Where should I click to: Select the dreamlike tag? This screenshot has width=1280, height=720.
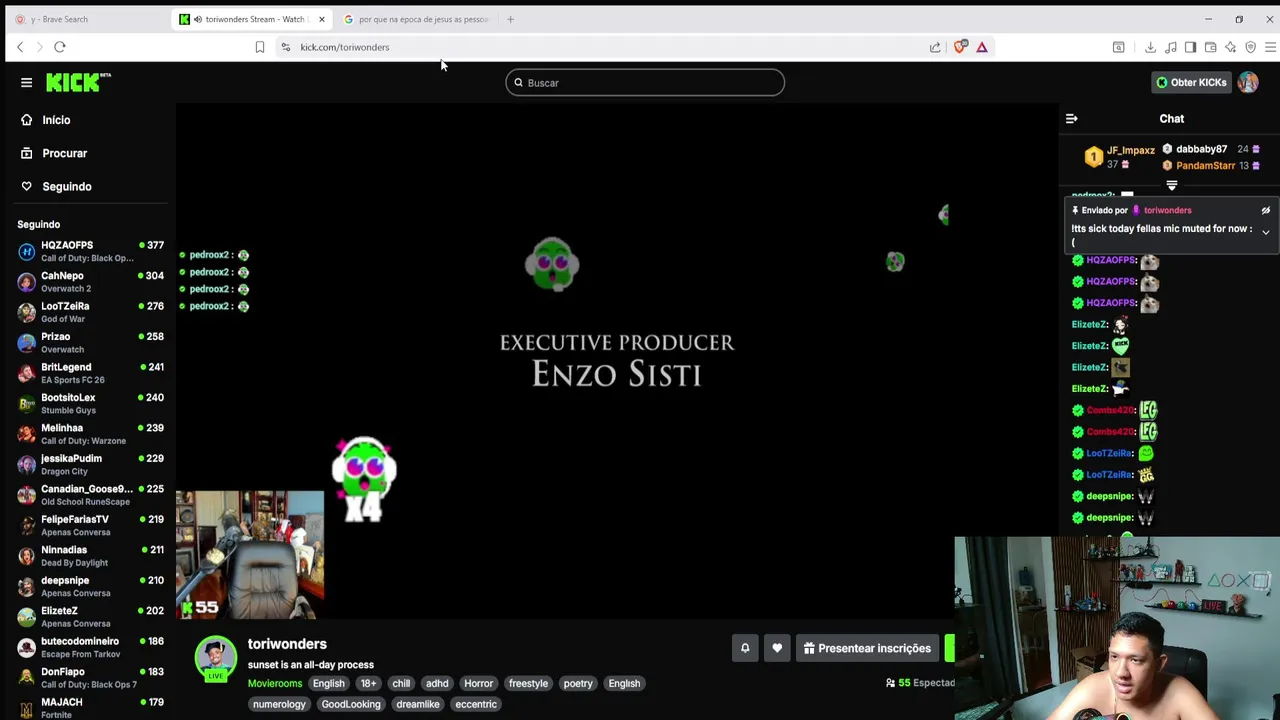pyautogui.click(x=418, y=704)
